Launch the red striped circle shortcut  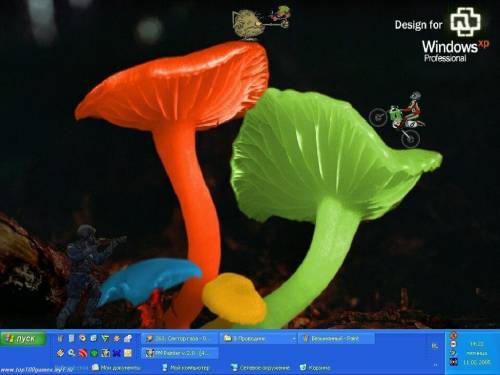[x=83, y=353]
